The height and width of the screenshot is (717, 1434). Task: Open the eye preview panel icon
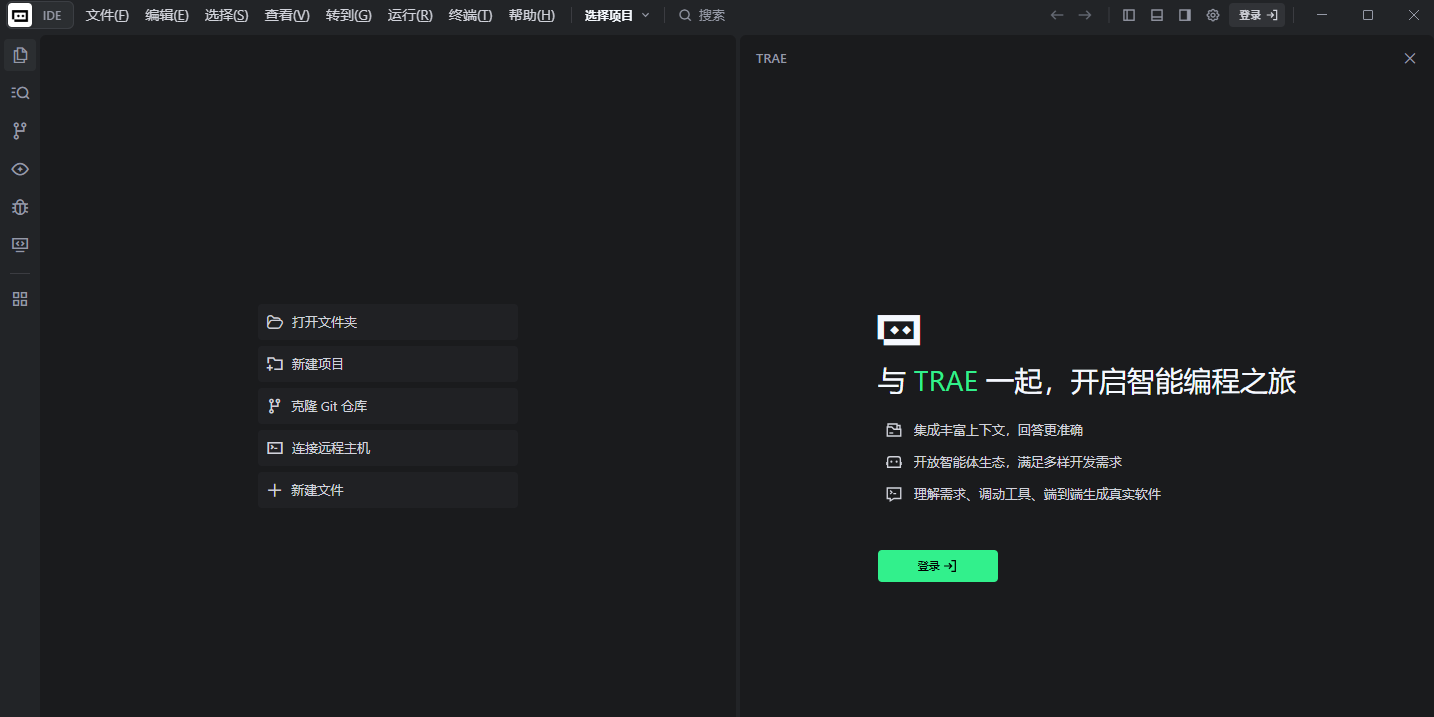click(20, 169)
